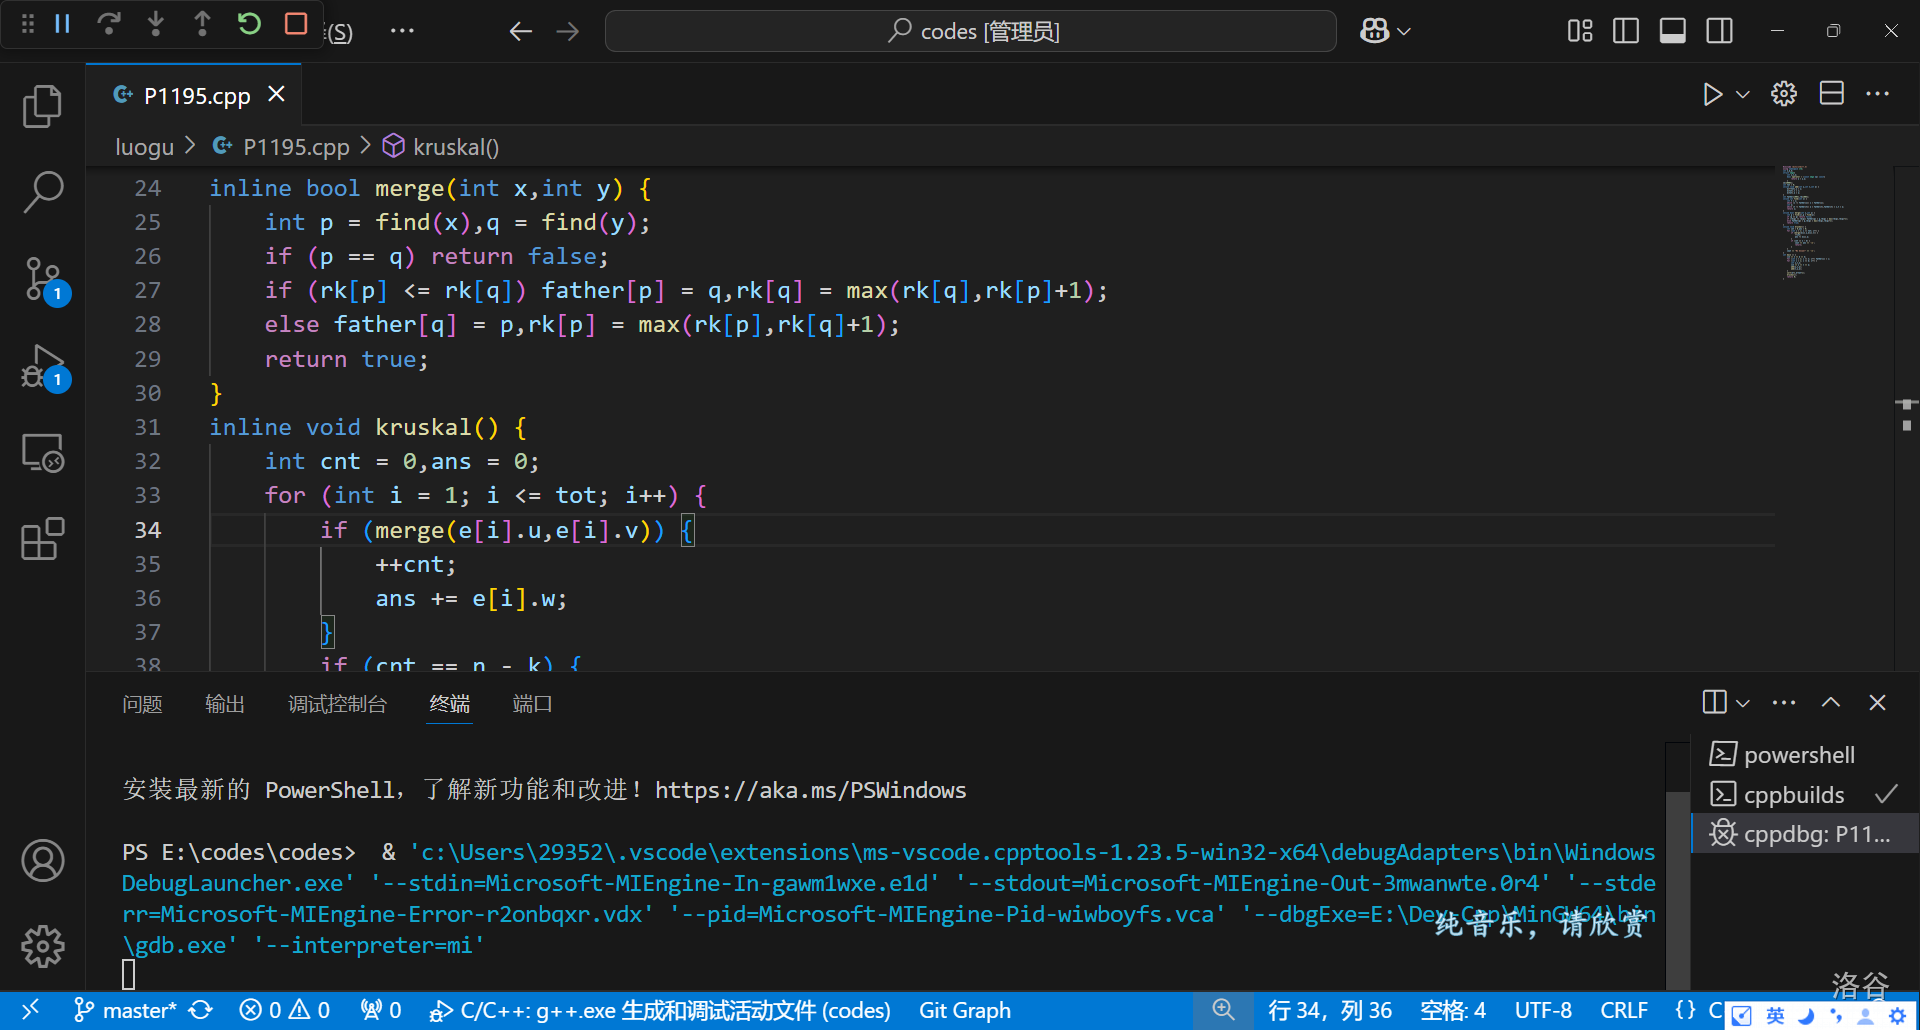Switch to the 输出 panel tab
This screenshot has height=1030, width=1920.
225,704
